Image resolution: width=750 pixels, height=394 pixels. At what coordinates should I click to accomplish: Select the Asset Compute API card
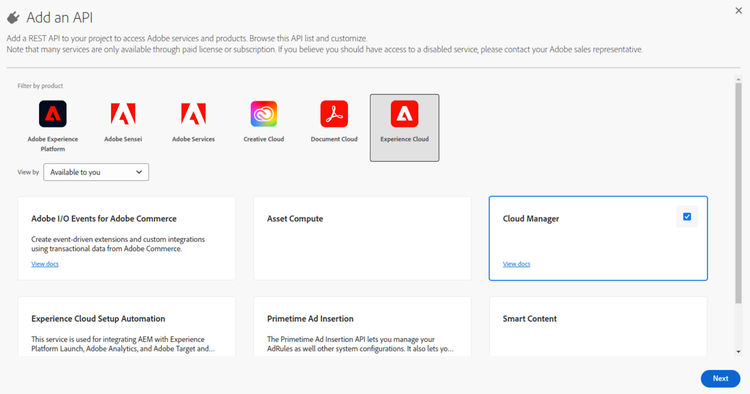pyautogui.click(x=362, y=238)
